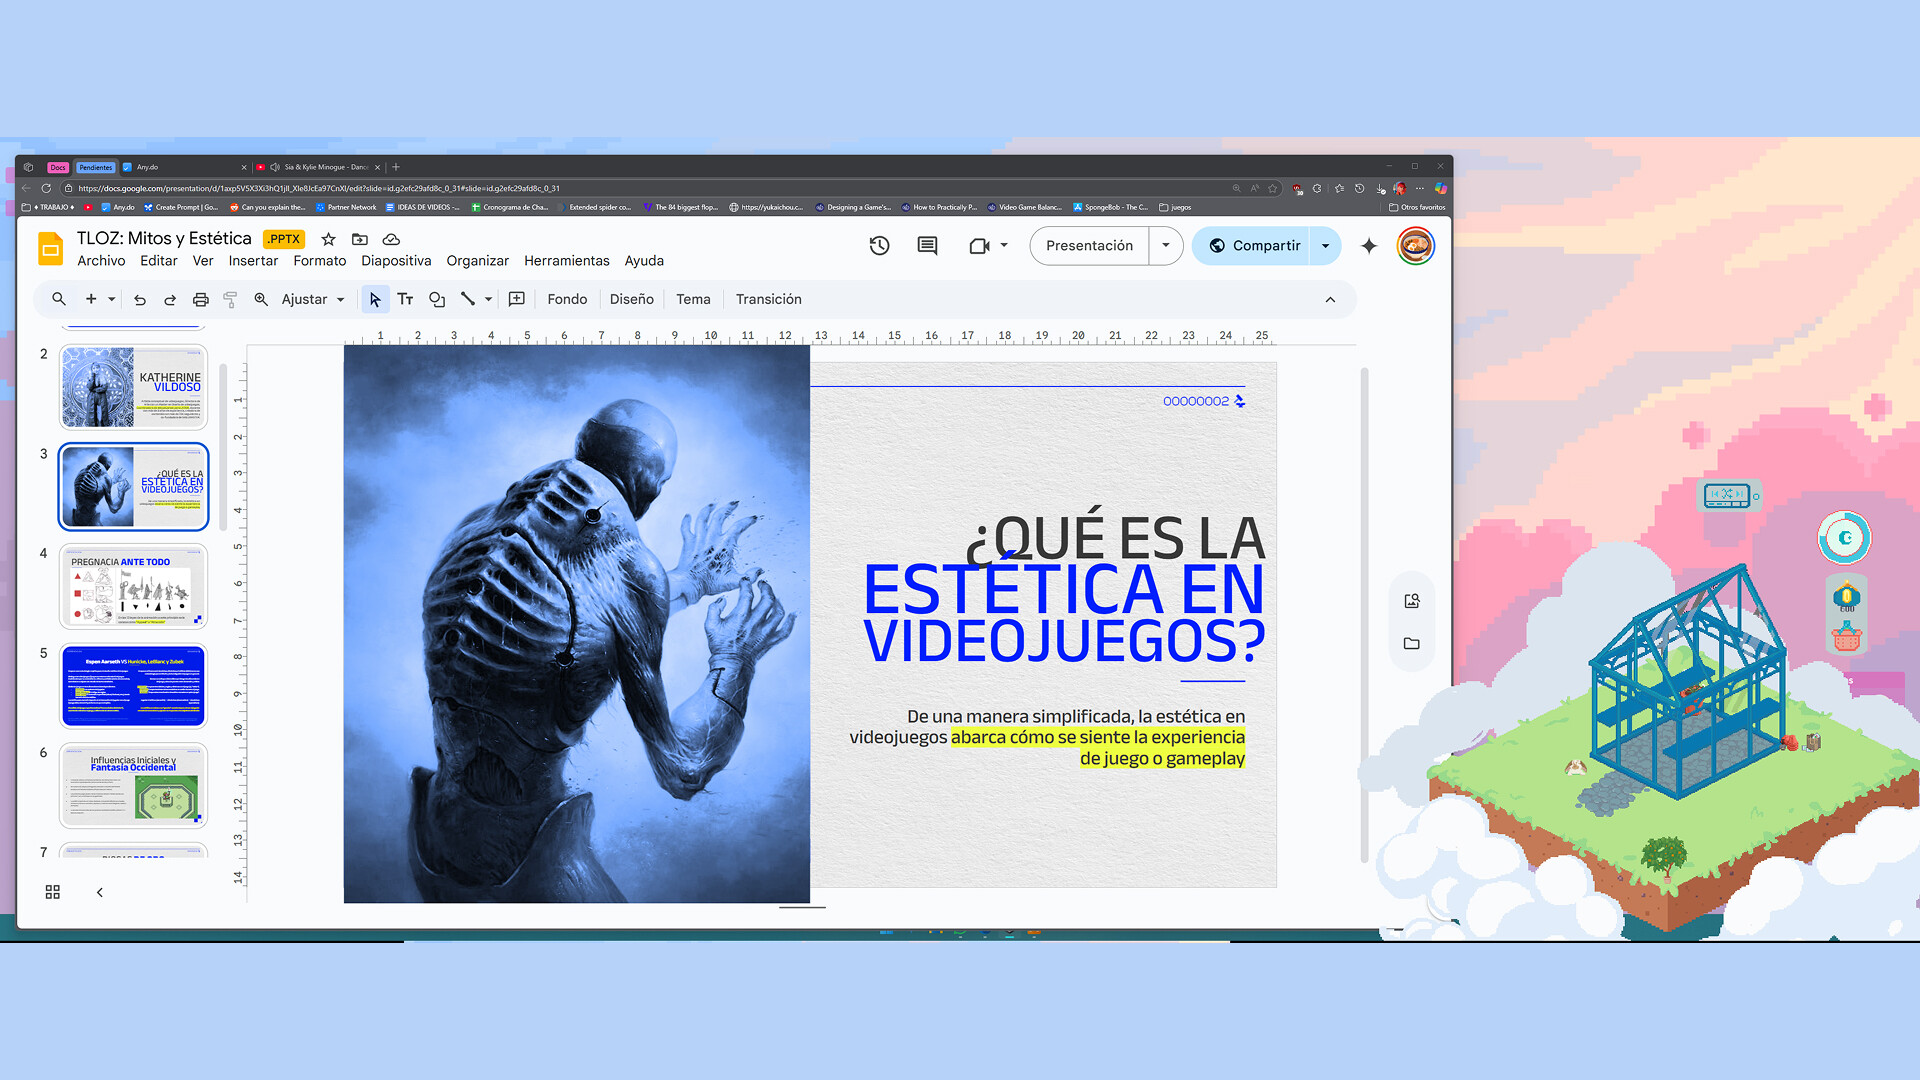The width and height of the screenshot is (1920, 1080).
Task: Open the Herramientas menu
Action: 566,261
